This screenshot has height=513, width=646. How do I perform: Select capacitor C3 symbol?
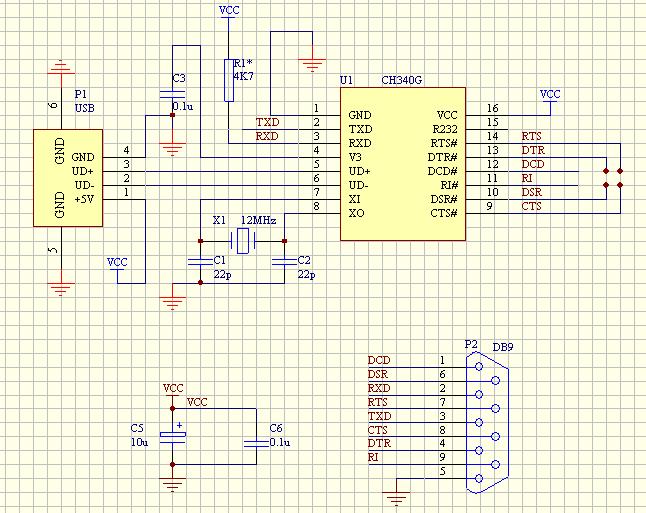pos(172,92)
